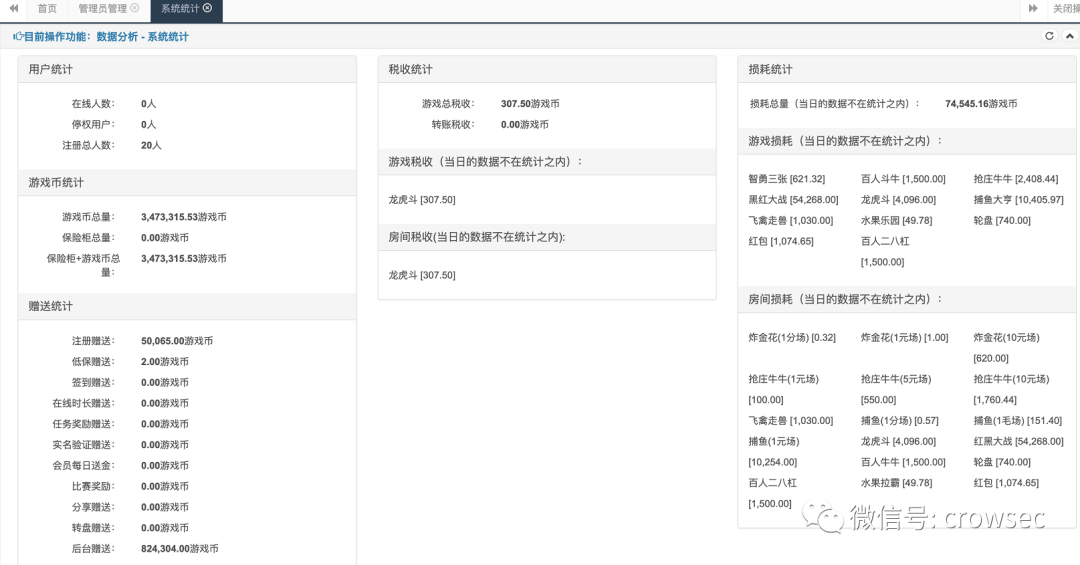Click the 停权用户 label

pyautogui.click(x=93, y=125)
